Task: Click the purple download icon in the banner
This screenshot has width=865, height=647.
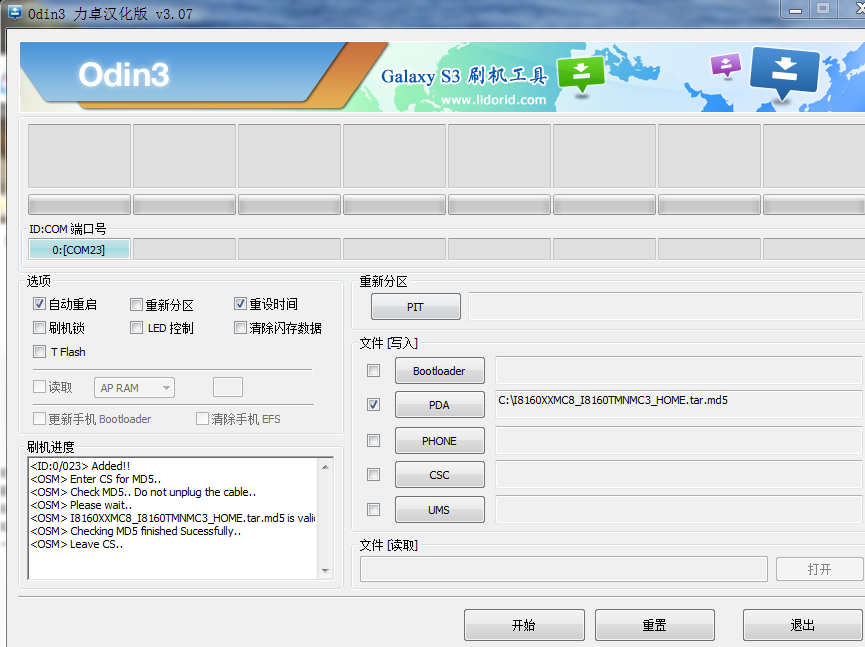Action: point(725,65)
